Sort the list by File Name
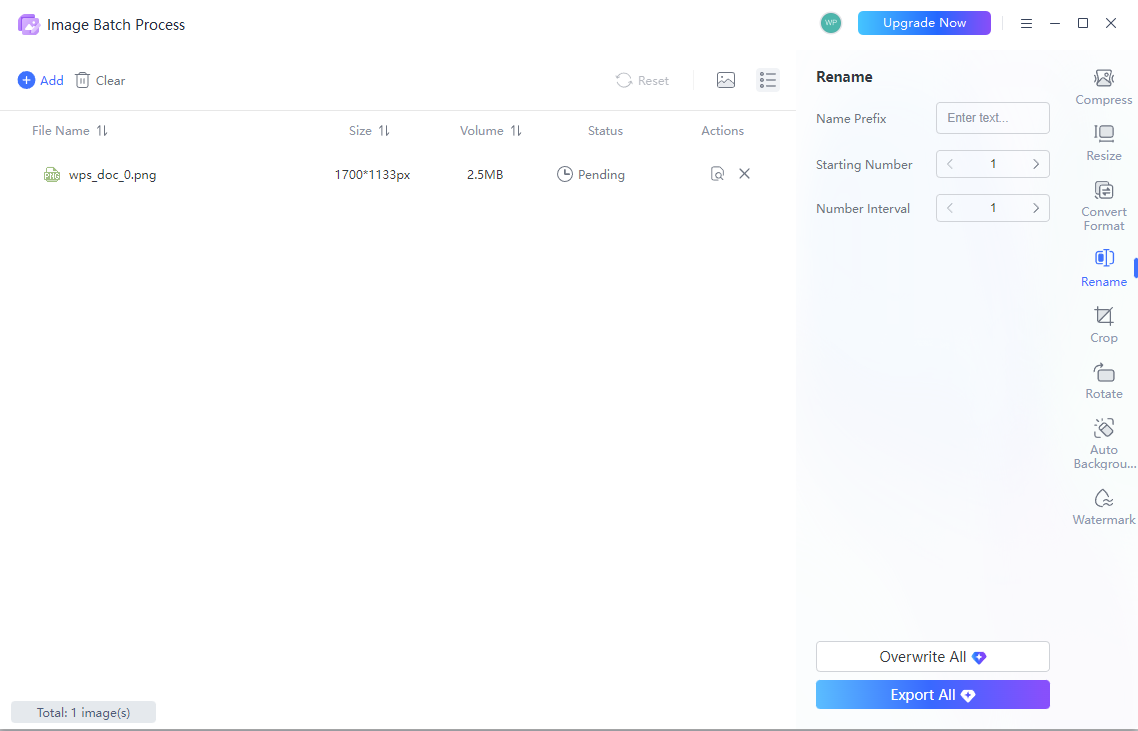Screen dimensions: 1138x731 click(x=70, y=131)
